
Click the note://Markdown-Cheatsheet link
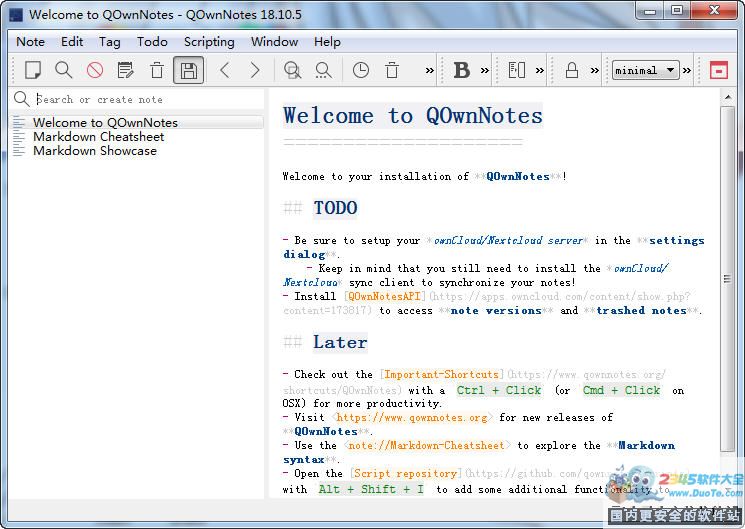[x=426, y=445]
